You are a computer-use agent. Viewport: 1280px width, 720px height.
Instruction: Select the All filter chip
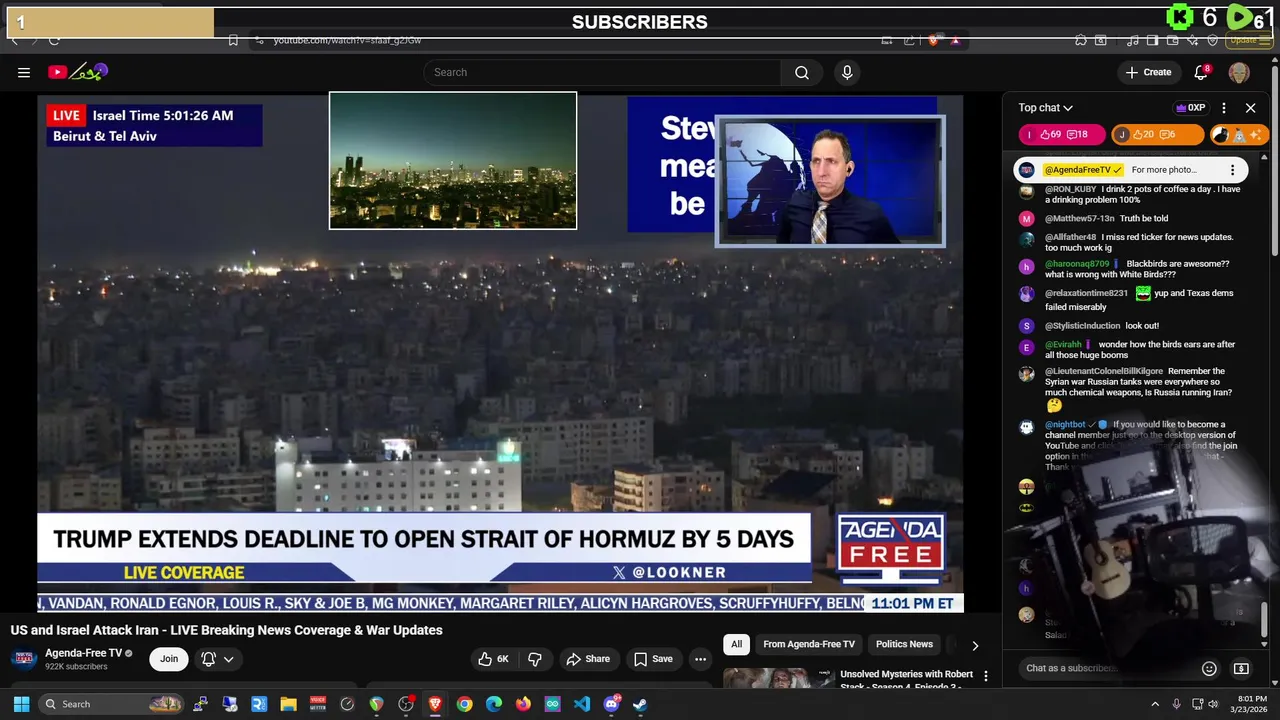(x=737, y=645)
